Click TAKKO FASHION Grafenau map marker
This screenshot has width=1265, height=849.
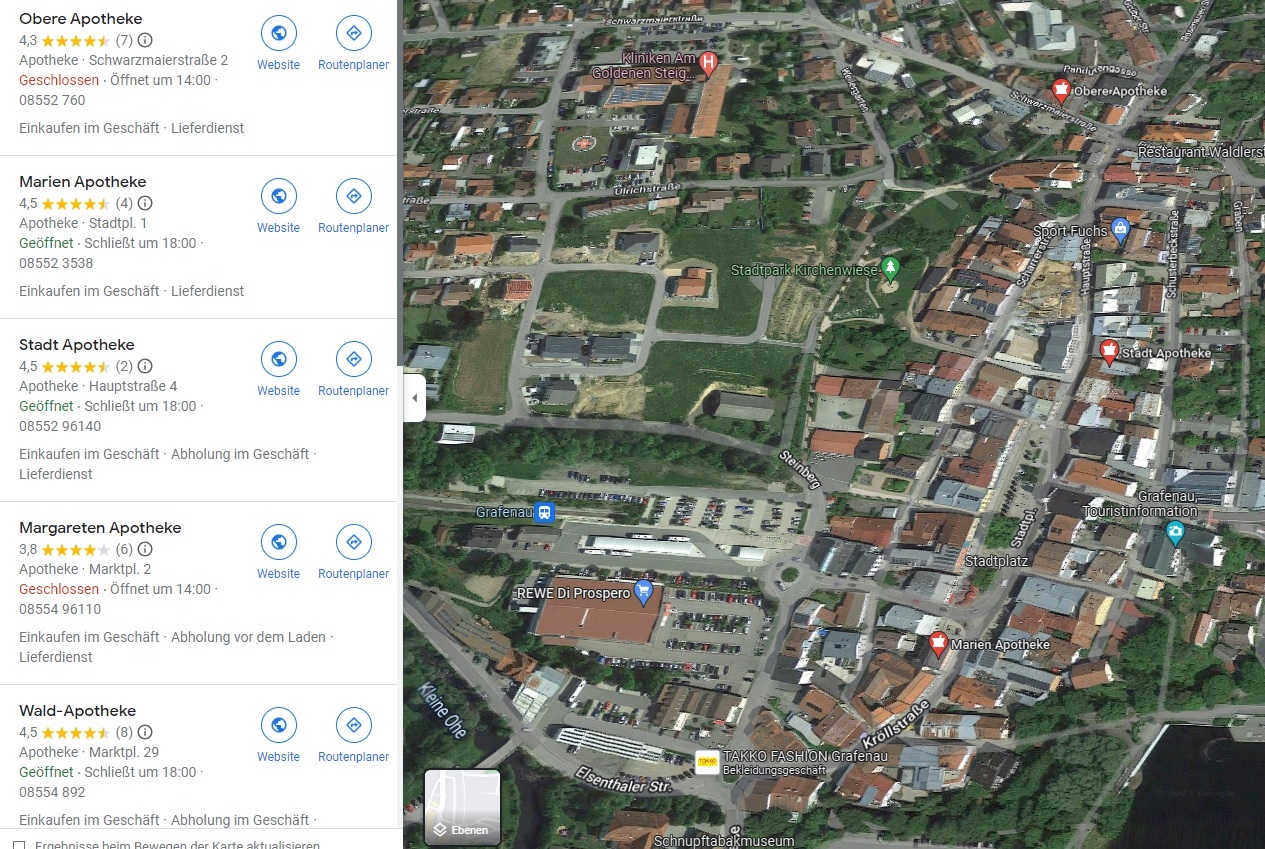[x=707, y=761]
